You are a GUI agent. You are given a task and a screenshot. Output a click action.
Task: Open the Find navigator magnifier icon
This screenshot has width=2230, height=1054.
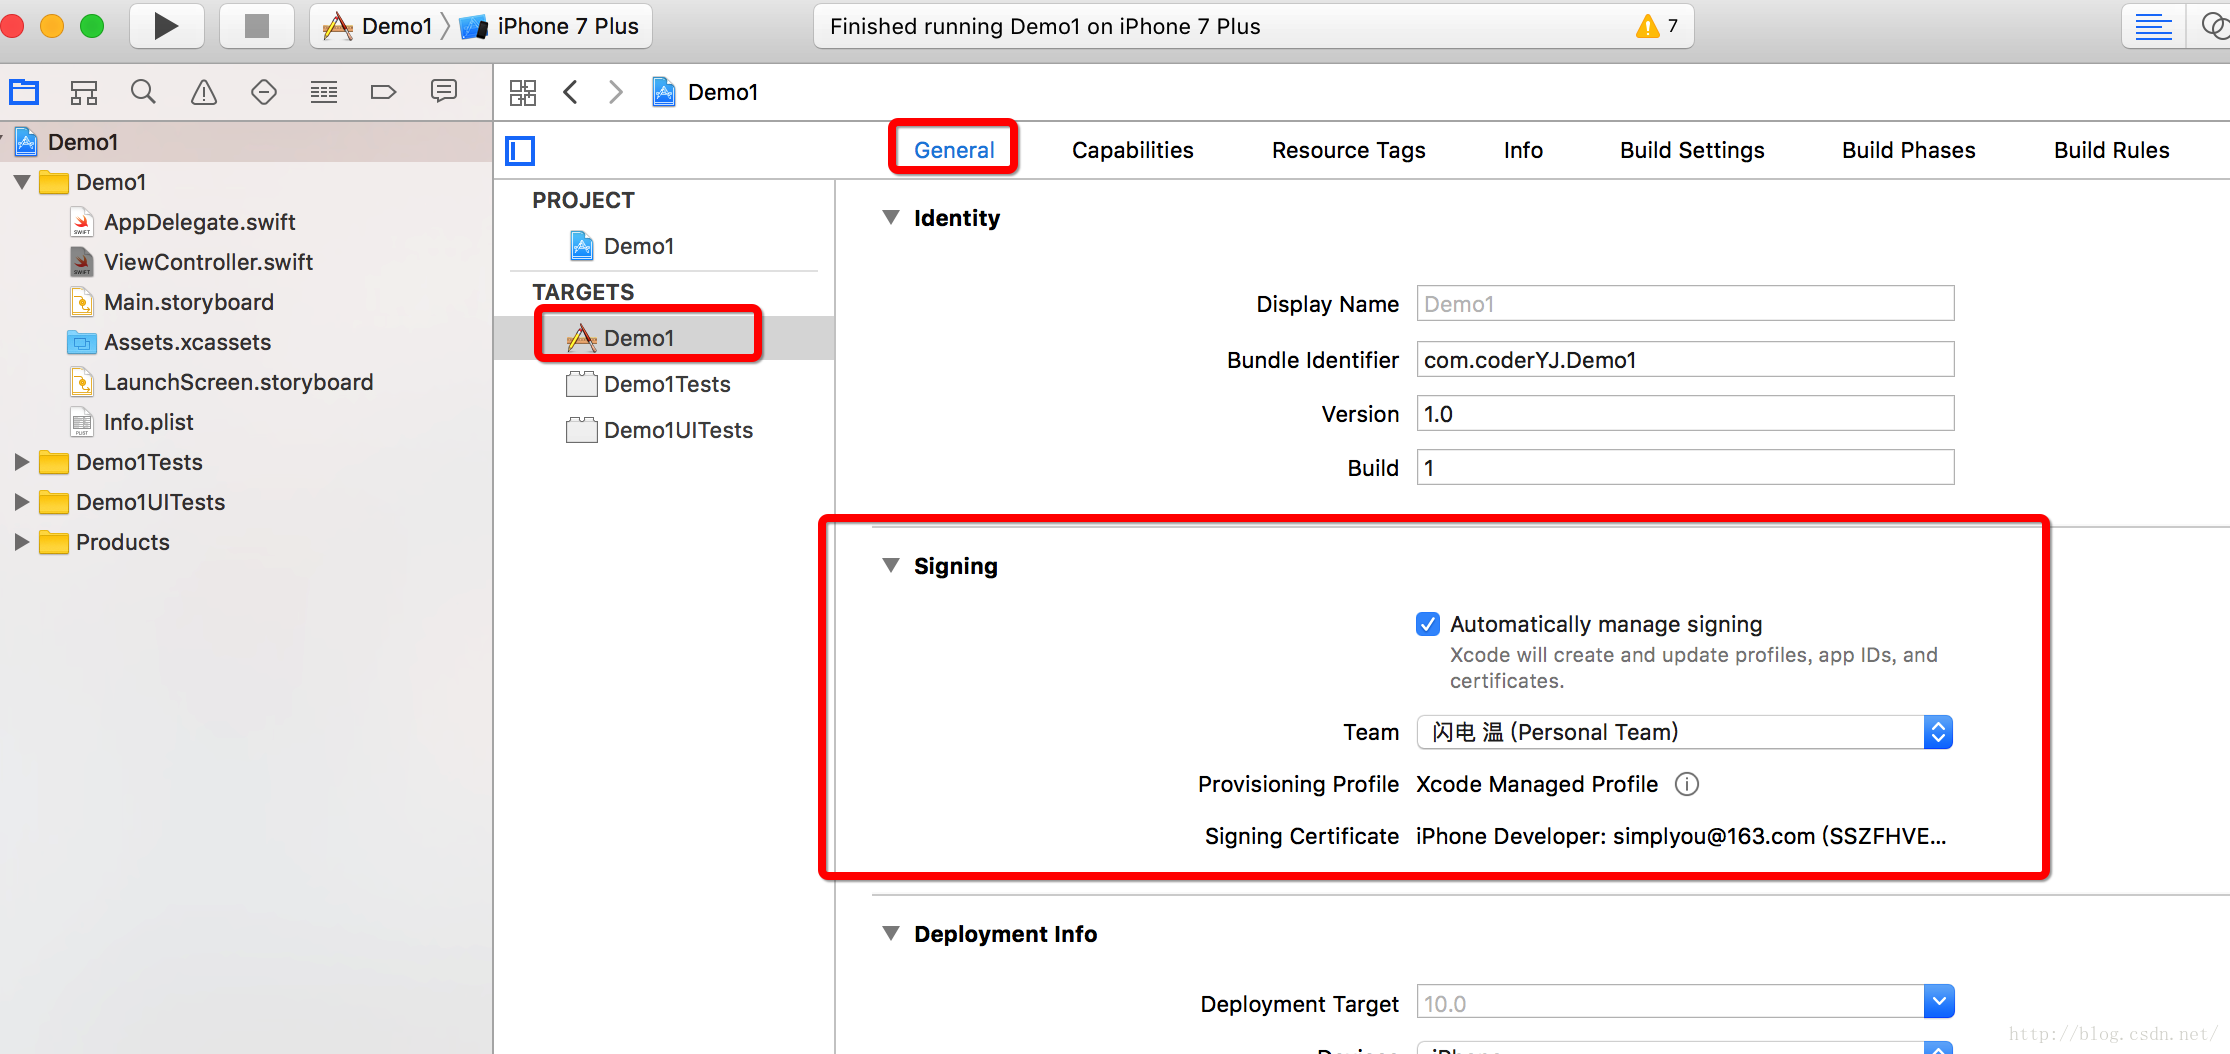tap(143, 93)
